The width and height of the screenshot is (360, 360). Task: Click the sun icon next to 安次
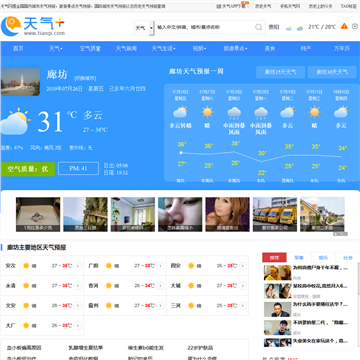[x=26, y=266]
